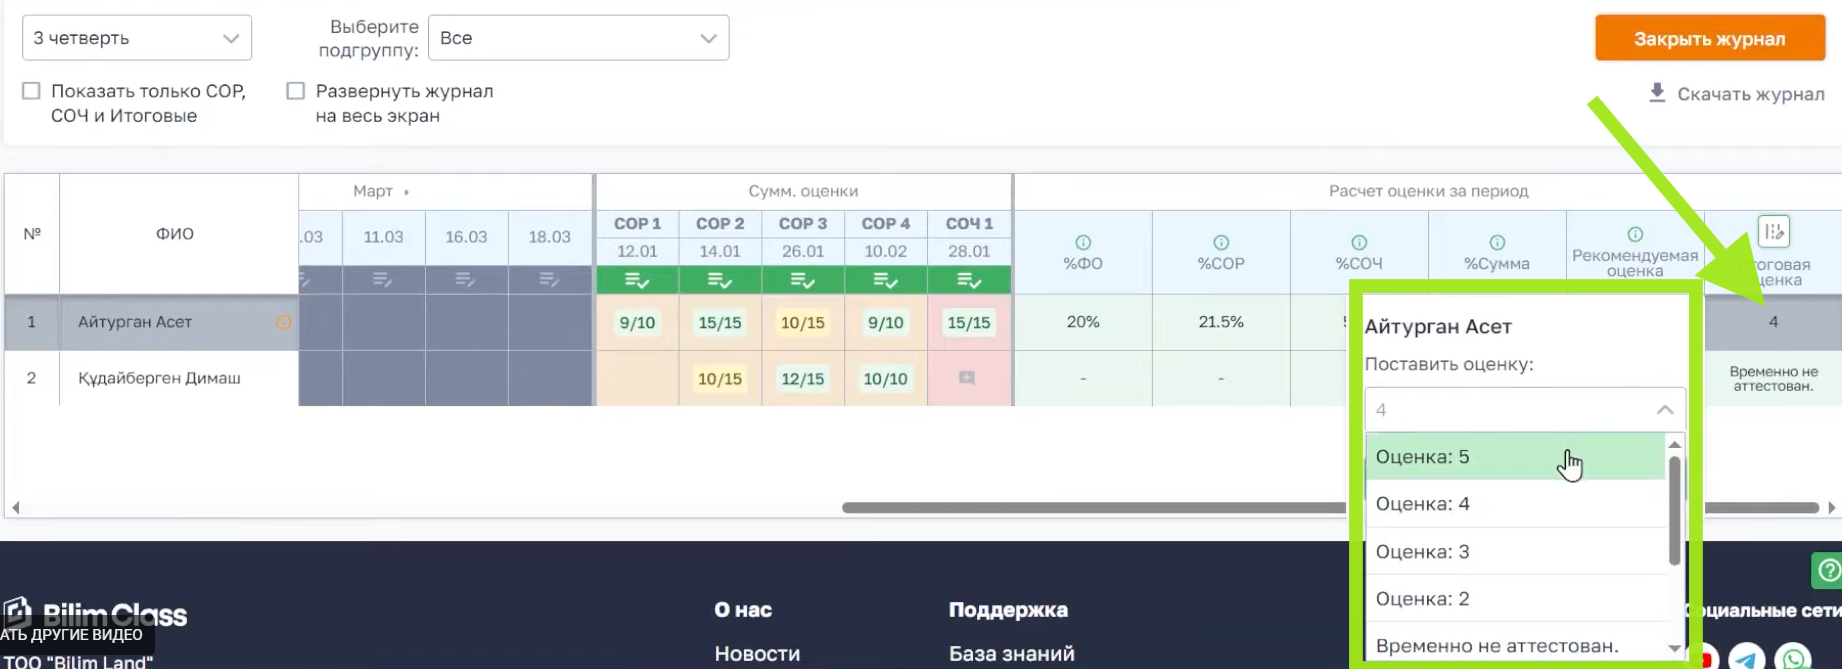The height and width of the screenshot is (669, 1842).
Task: Click Айтурган Асет's СОЧ 1 score 15/15
Action: pyautogui.click(x=969, y=322)
